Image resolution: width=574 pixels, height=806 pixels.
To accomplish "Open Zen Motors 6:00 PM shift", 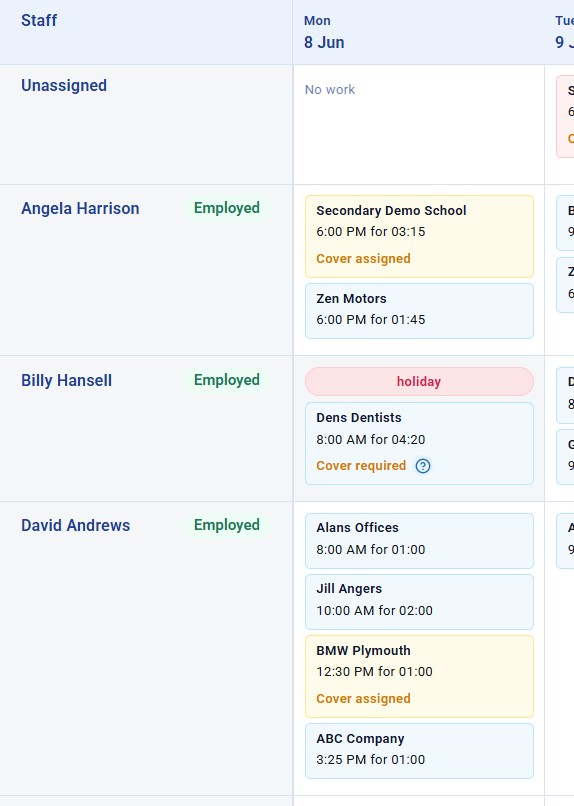I will pos(419,311).
